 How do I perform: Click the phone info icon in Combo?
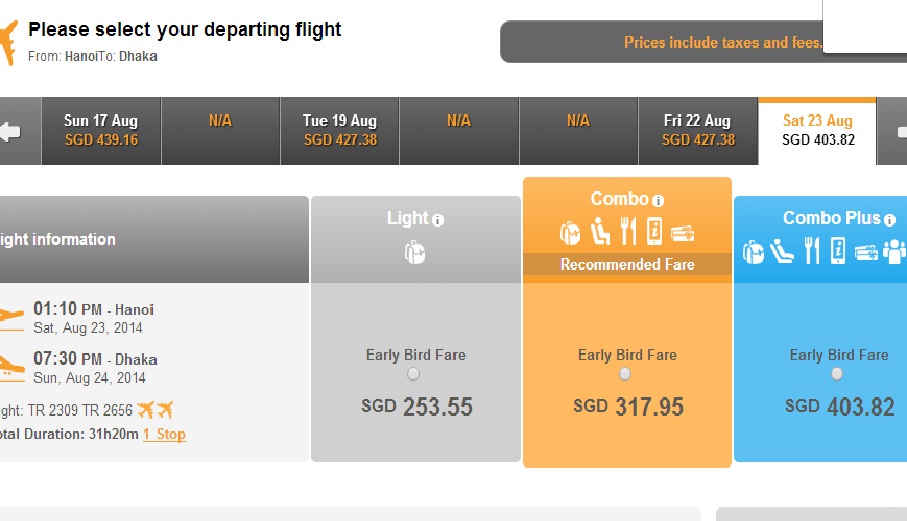pos(654,231)
